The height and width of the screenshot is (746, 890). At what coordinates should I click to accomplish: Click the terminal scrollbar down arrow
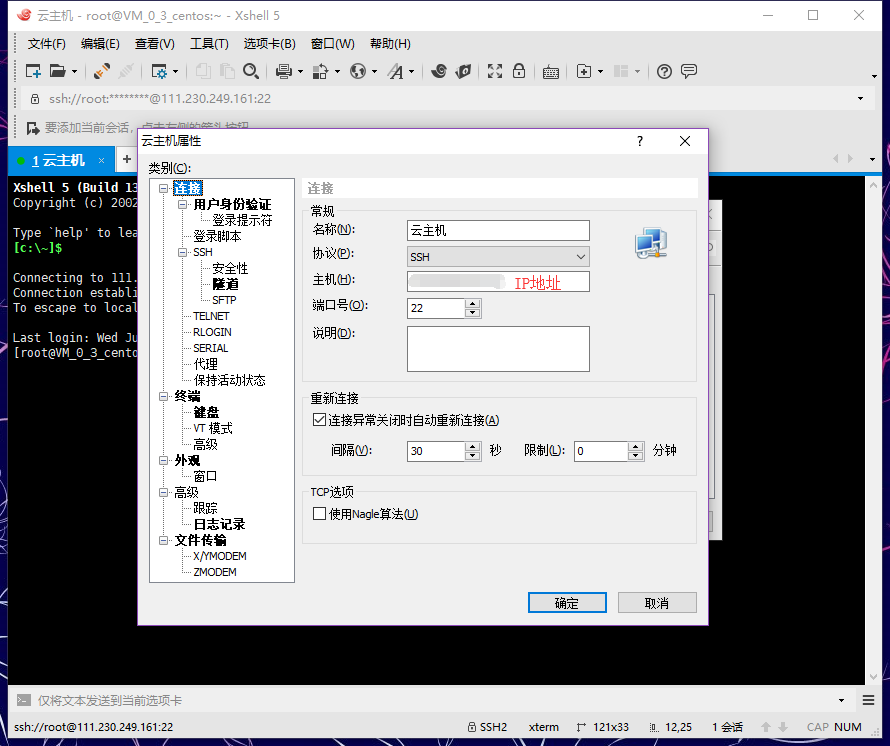(873, 676)
